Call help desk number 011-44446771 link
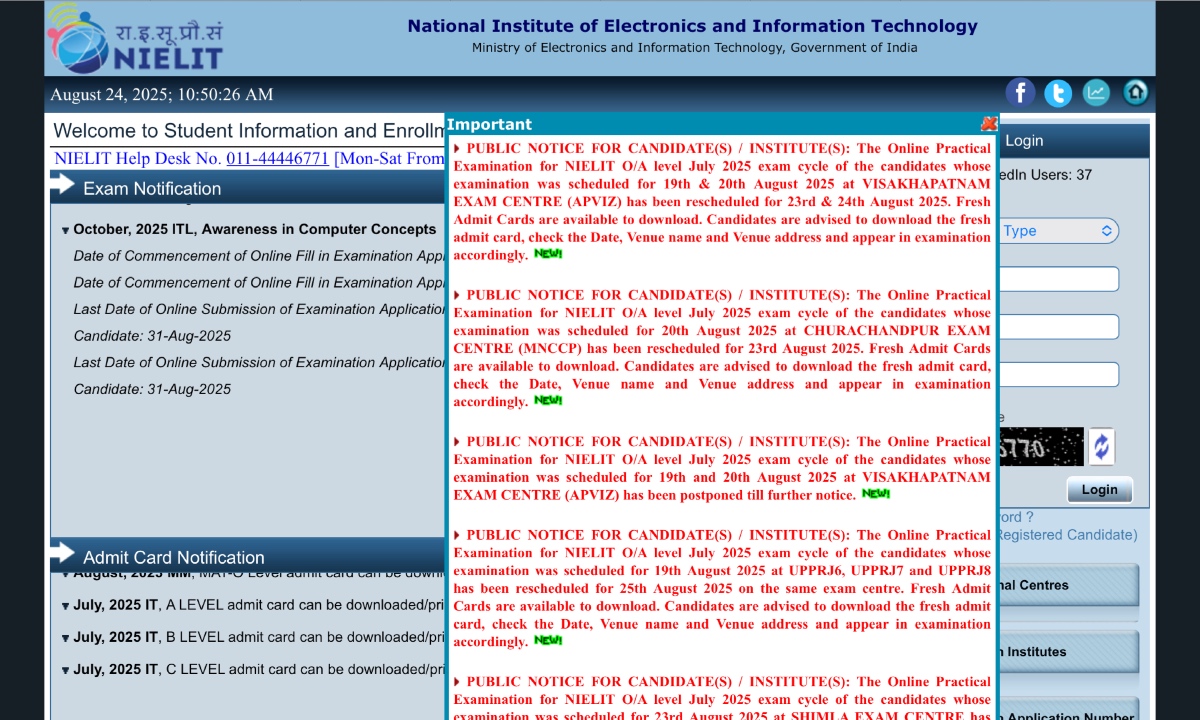This screenshot has width=1200, height=720. 277,158
